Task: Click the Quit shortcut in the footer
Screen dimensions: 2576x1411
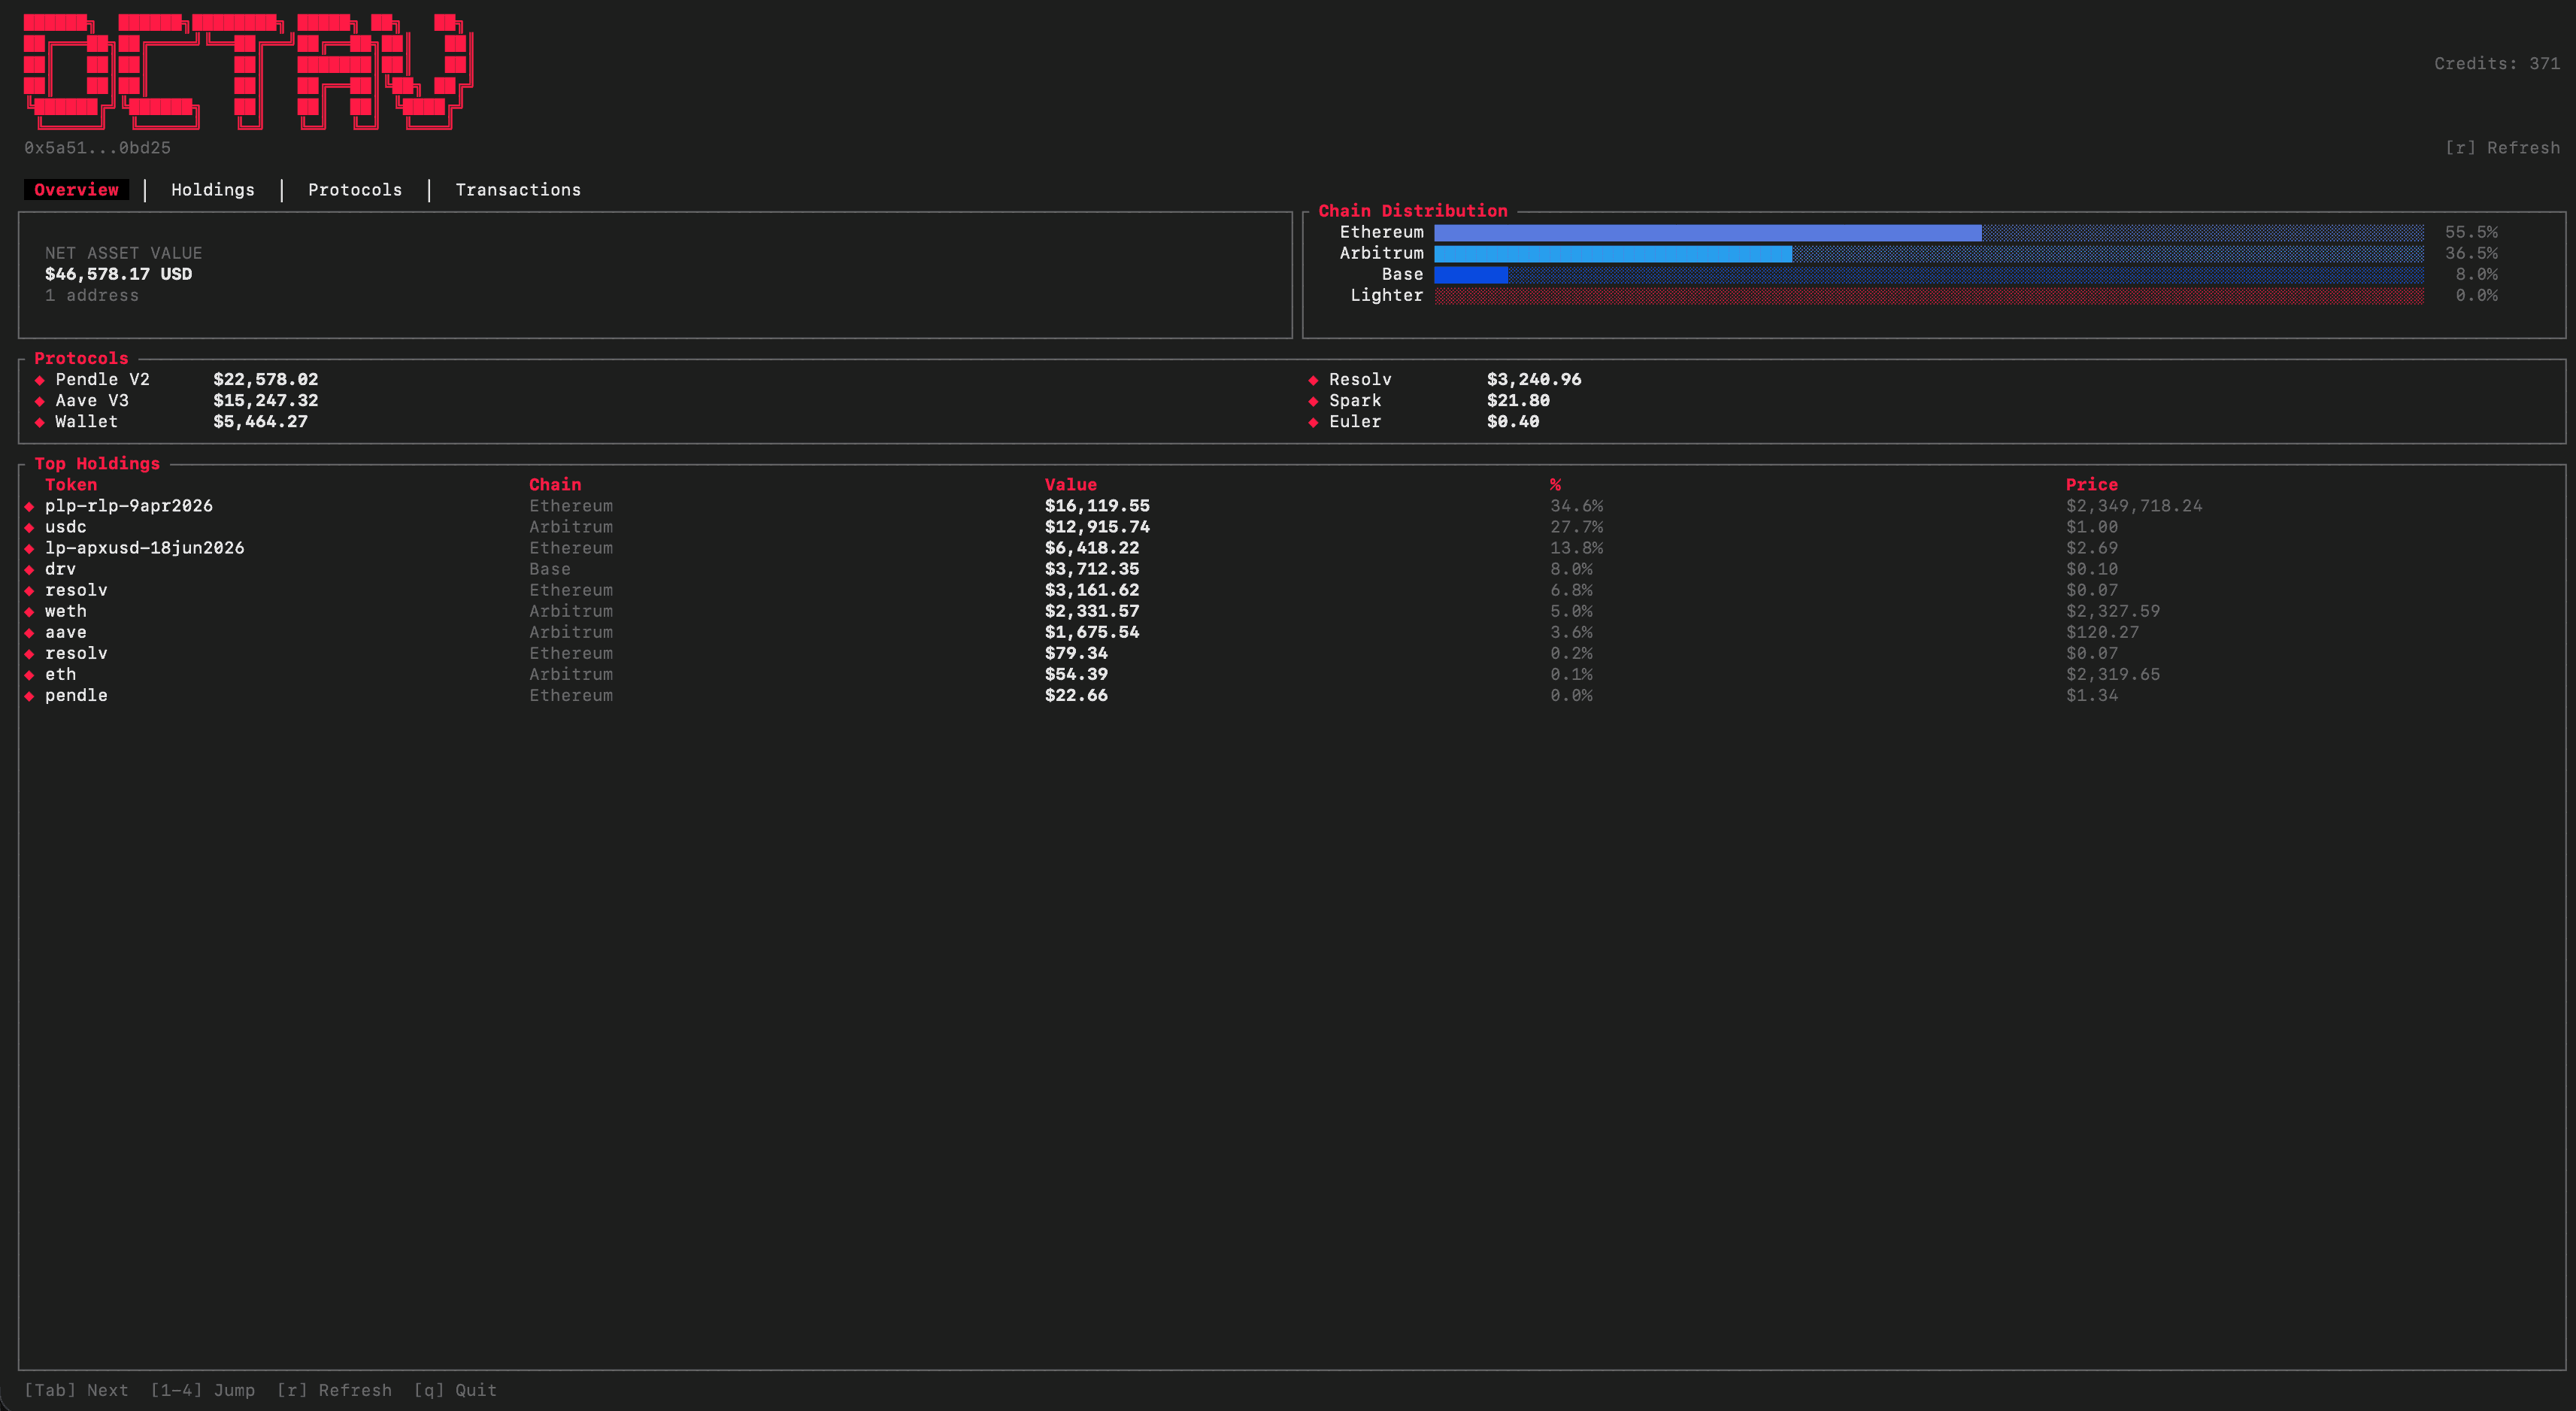Action: coord(455,1390)
